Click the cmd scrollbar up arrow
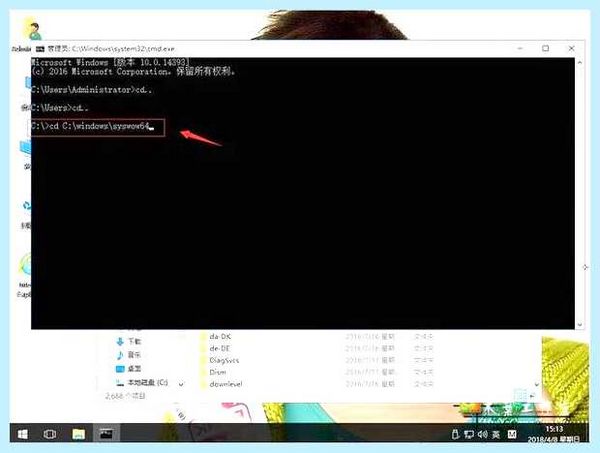The width and height of the screenshot is (600, 453). (x=579, y=62)
